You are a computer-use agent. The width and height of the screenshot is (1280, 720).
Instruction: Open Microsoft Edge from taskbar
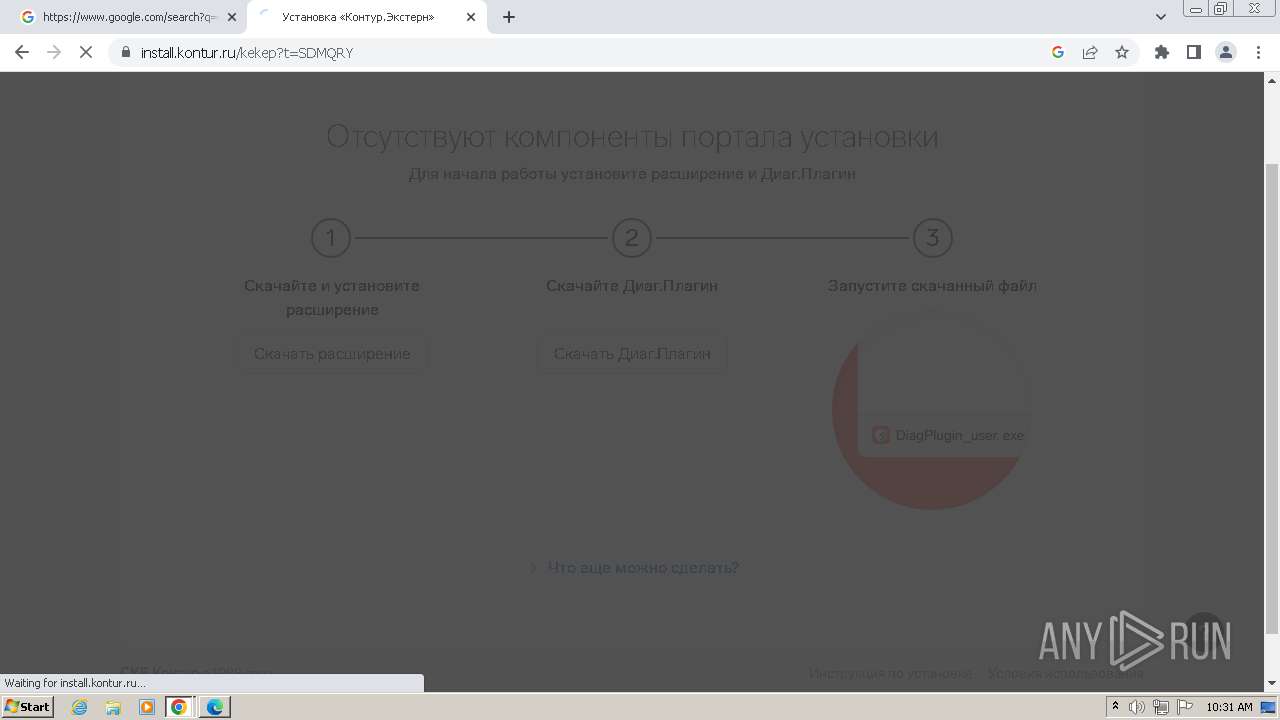click(x=215, y=707)
